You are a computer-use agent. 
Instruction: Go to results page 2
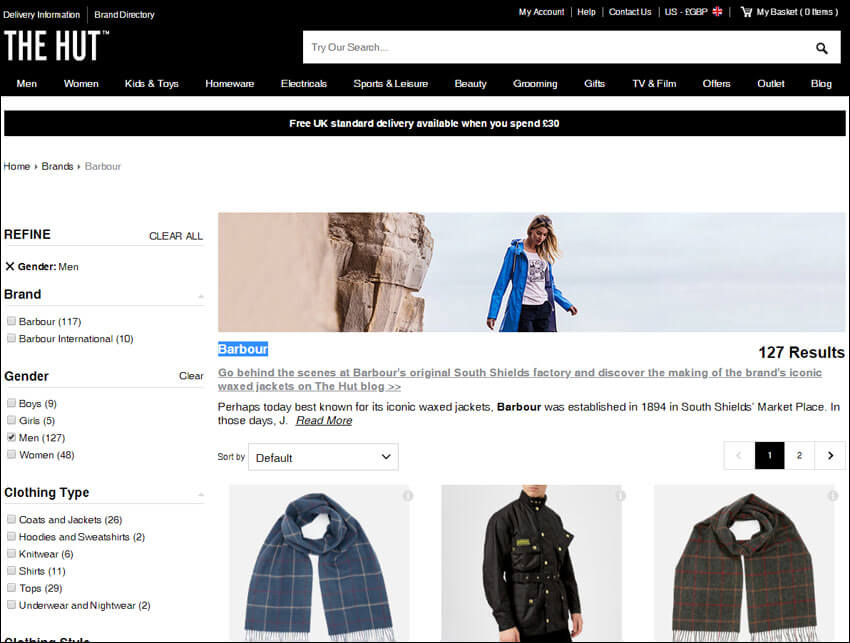click(799, 455)
